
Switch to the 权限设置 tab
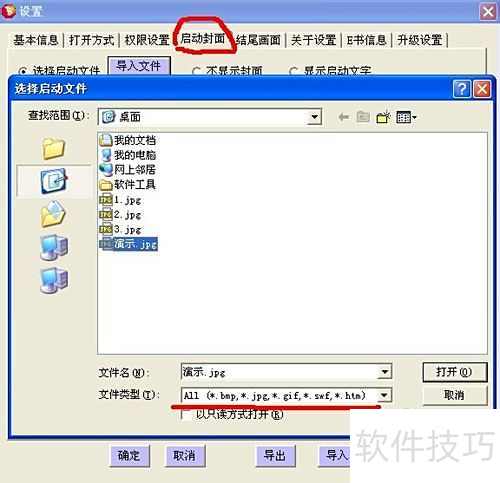(147, 40)
